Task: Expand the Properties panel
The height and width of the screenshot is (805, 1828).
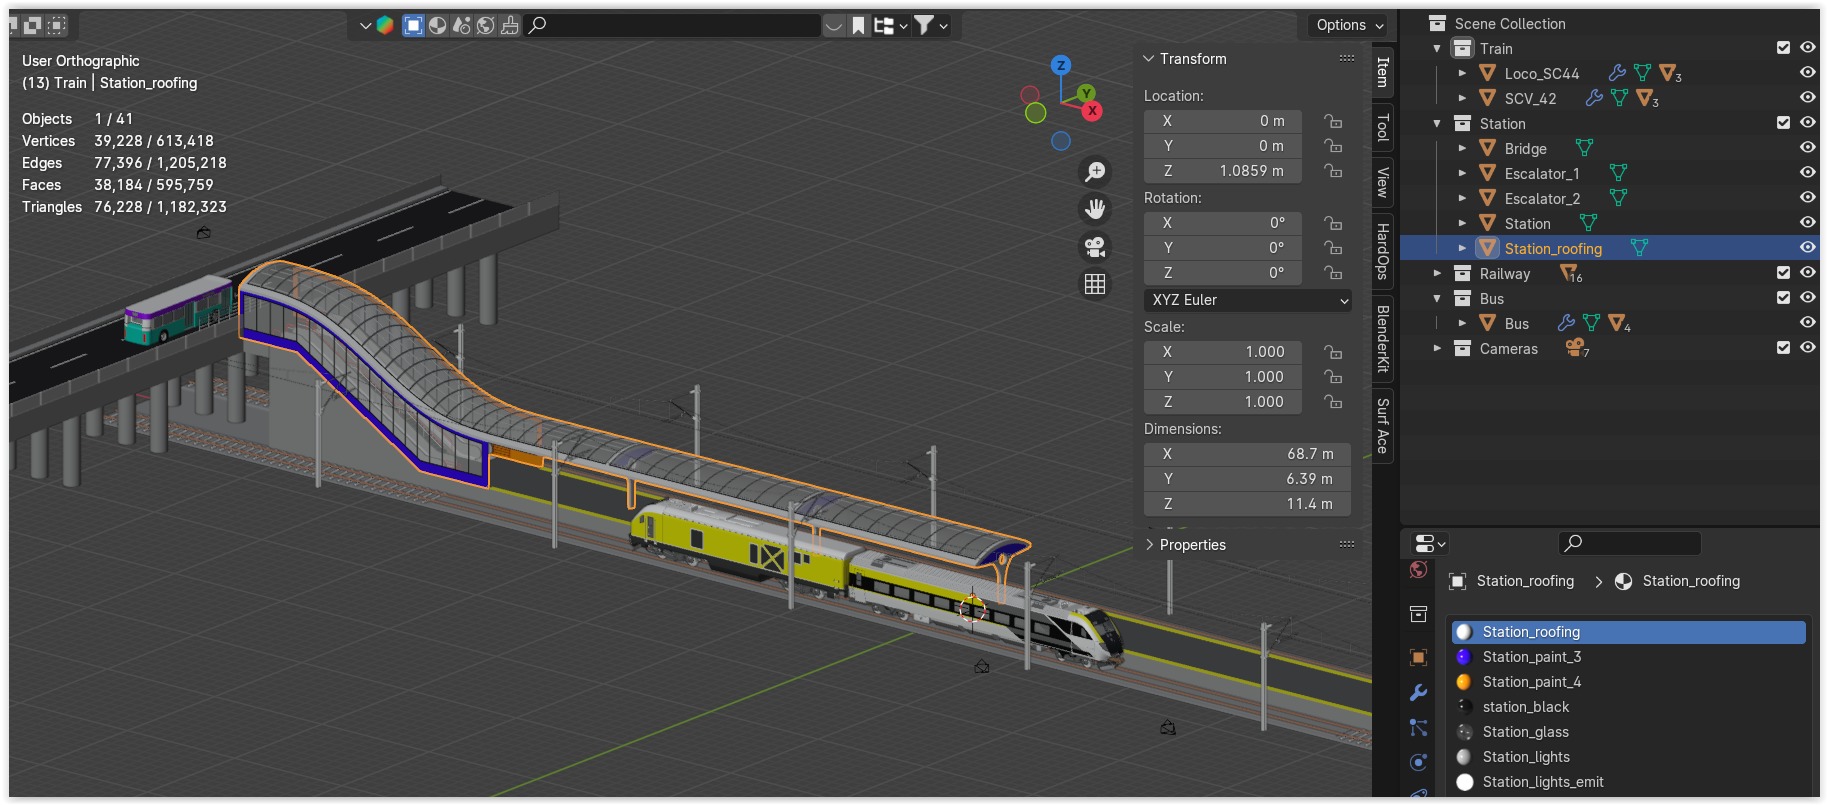Action: pos(1149,545)
